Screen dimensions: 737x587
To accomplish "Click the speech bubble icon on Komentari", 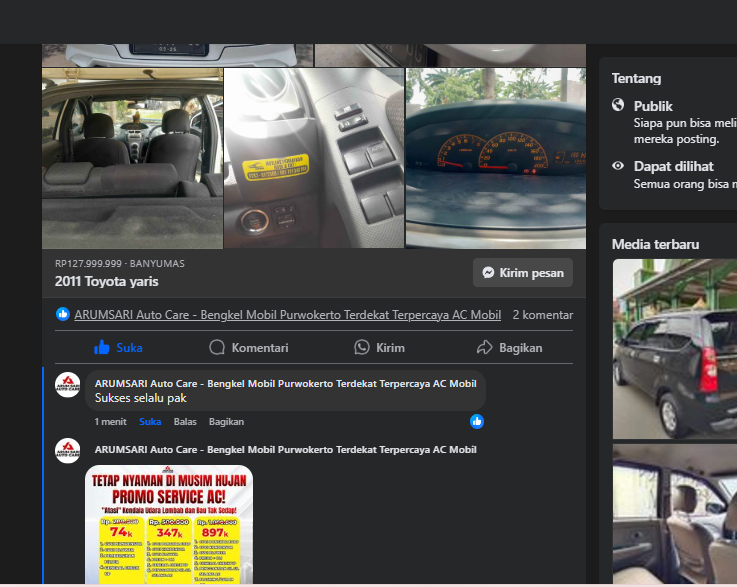I will (x=217, y=347).
